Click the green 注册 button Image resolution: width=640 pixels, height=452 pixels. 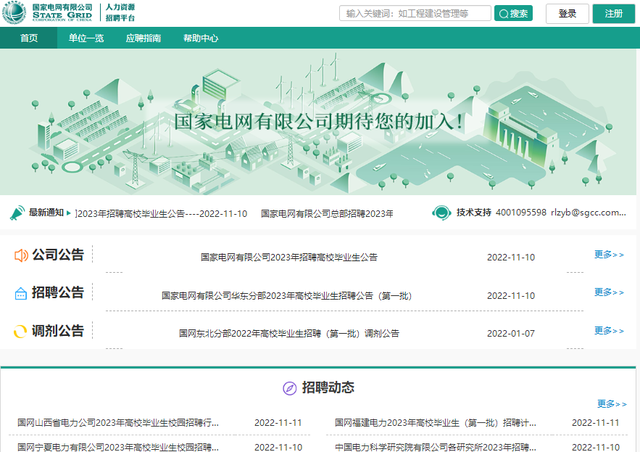614,13
